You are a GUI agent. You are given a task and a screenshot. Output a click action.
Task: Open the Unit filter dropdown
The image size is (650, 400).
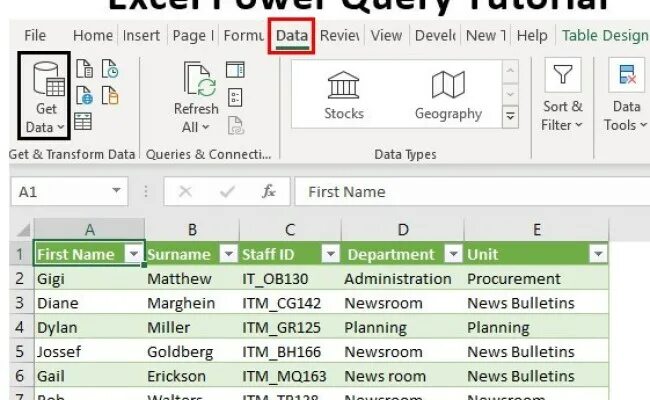[x=598, y=254]
